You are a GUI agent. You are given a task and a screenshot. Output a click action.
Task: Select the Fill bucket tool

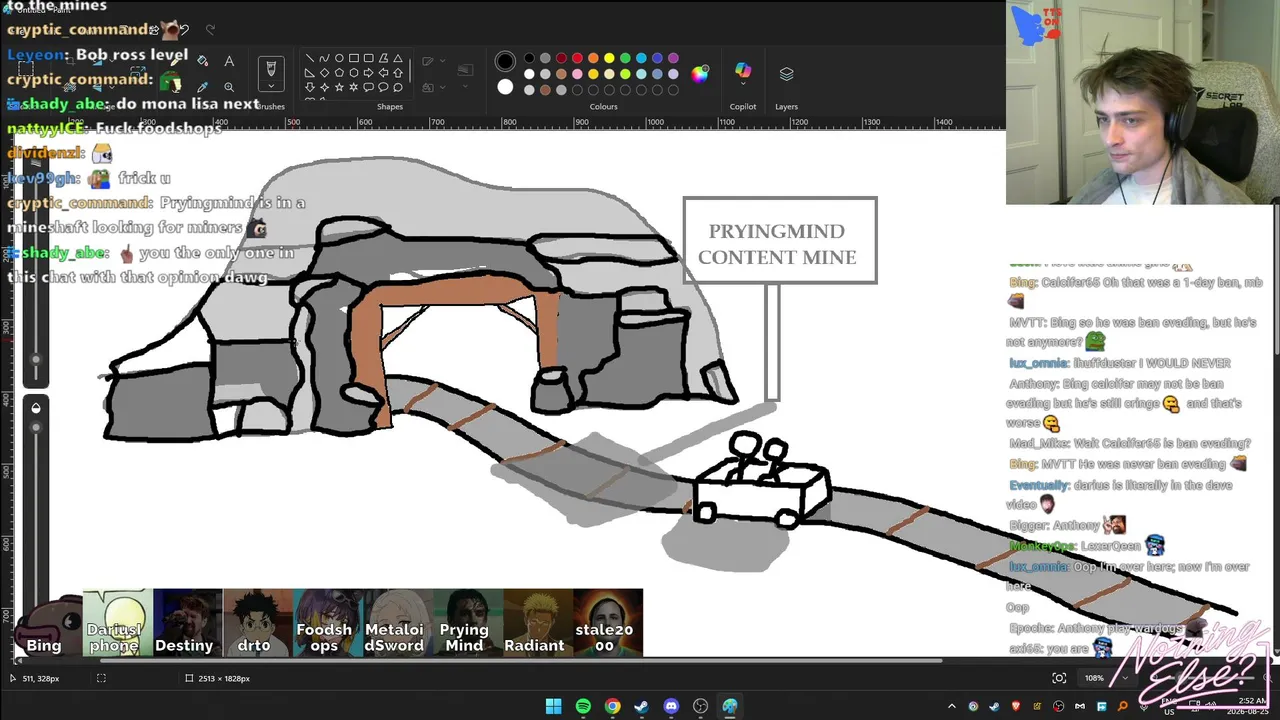pyautogui.click(x=204, y=62)
